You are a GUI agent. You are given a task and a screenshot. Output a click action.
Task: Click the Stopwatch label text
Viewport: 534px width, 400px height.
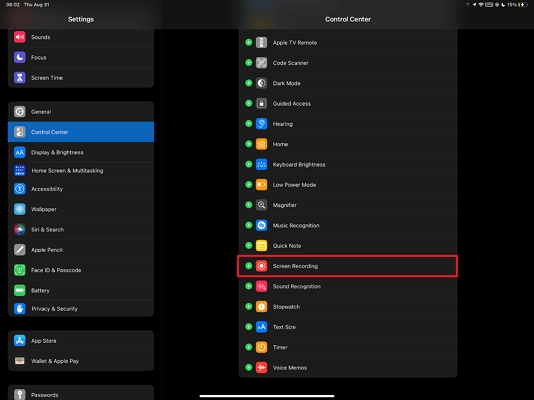pyautogui.click(x=286, y=307)
